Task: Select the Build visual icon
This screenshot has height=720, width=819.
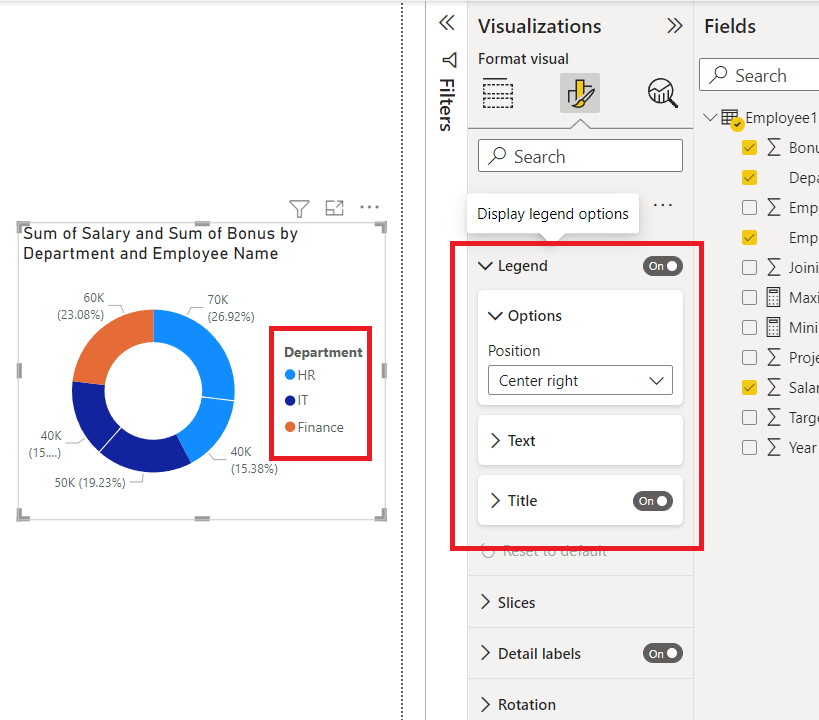Action: pos(497,93)
